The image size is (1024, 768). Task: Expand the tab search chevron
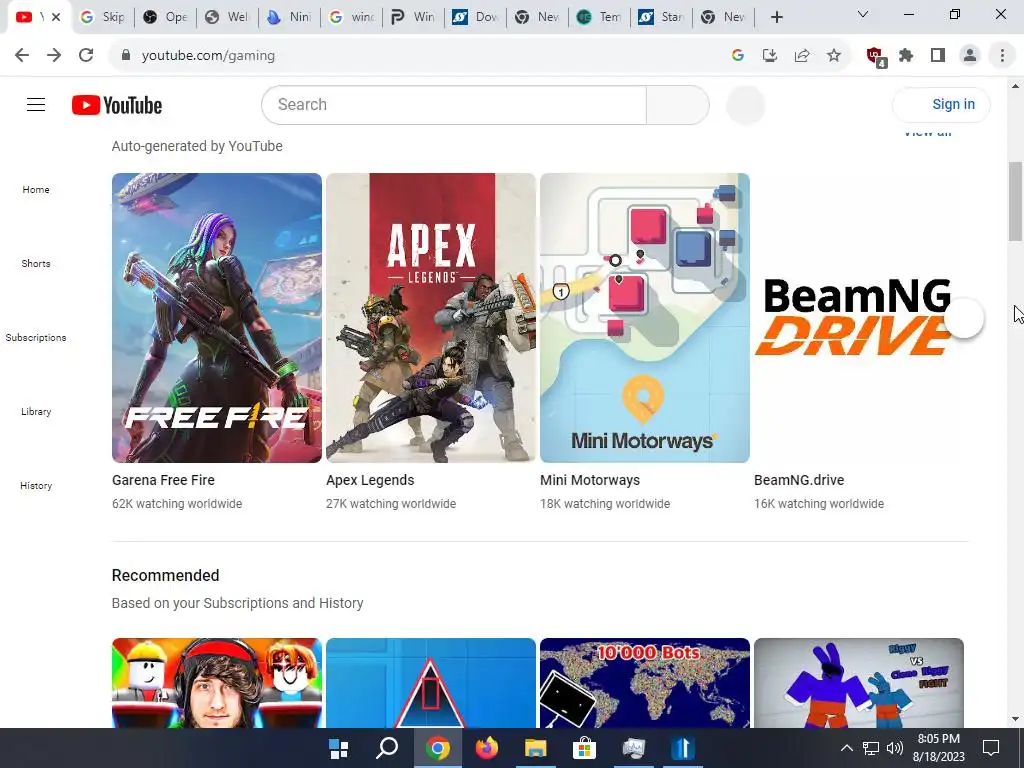(863, 14)
